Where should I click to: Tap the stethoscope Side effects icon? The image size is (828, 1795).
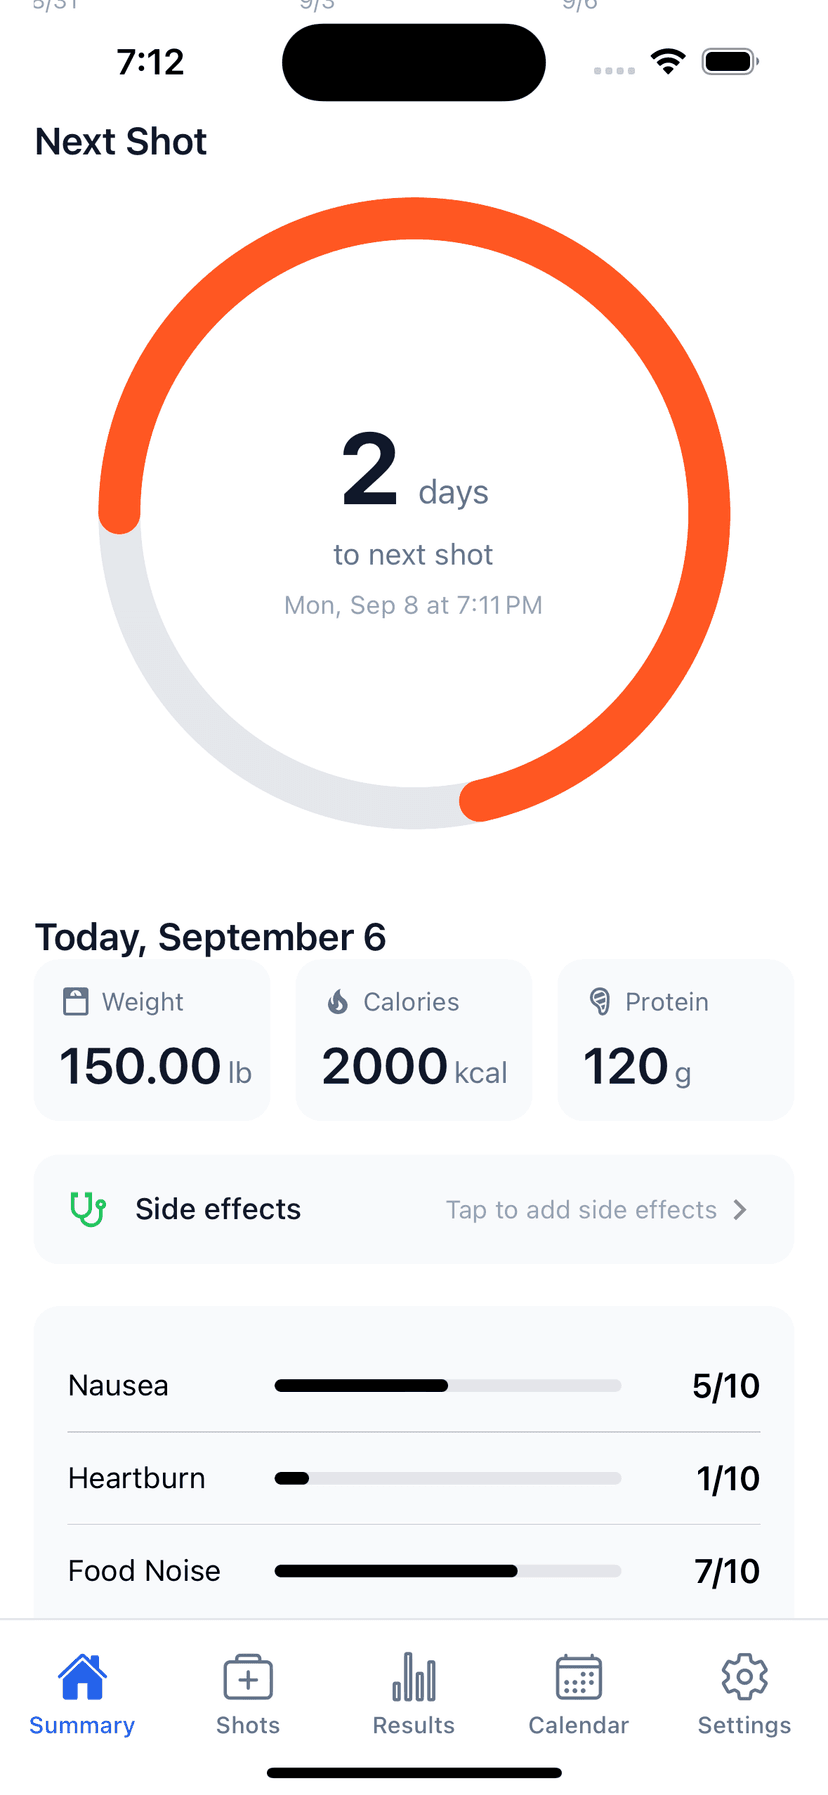(x=88, y=1209)
